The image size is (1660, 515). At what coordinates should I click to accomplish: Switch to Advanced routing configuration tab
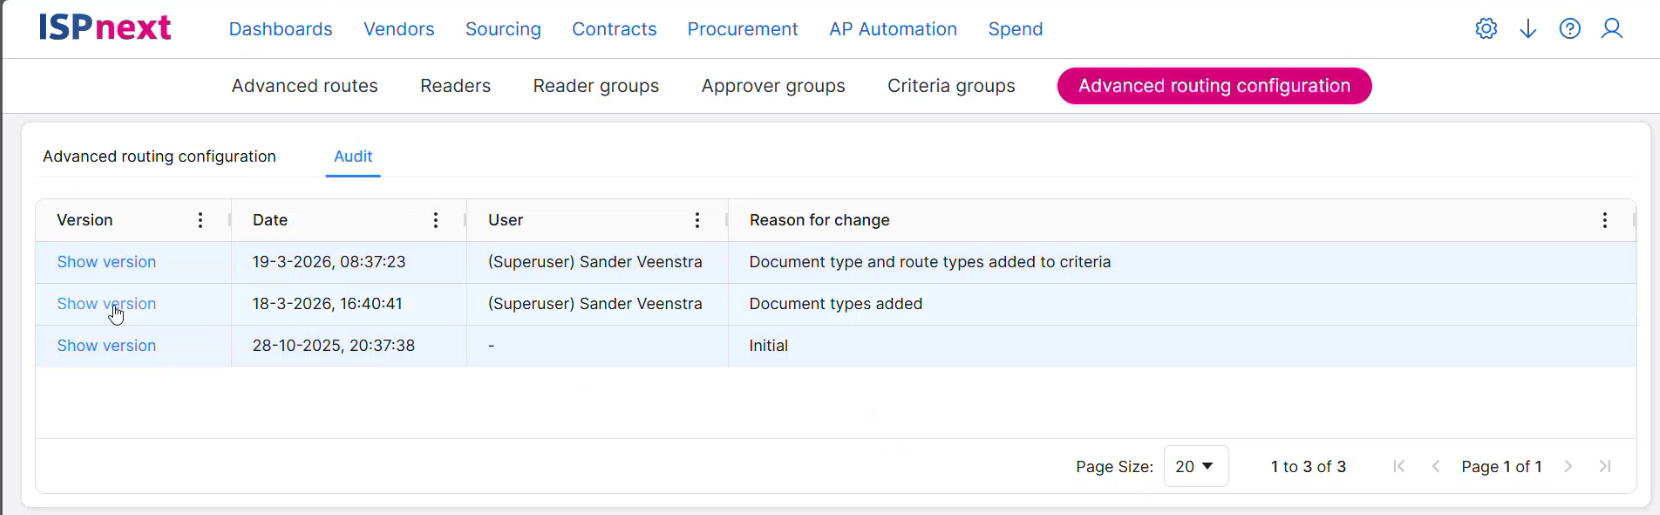tap(159, 156)
